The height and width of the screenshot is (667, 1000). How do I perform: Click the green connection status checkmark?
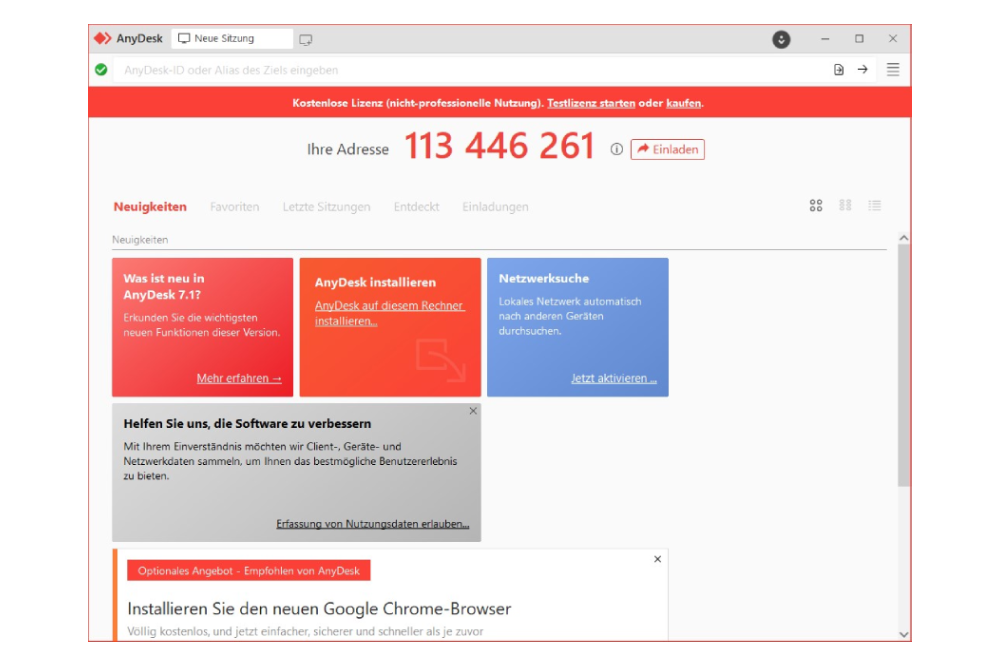pyautogui.click(x=101, y=70)
